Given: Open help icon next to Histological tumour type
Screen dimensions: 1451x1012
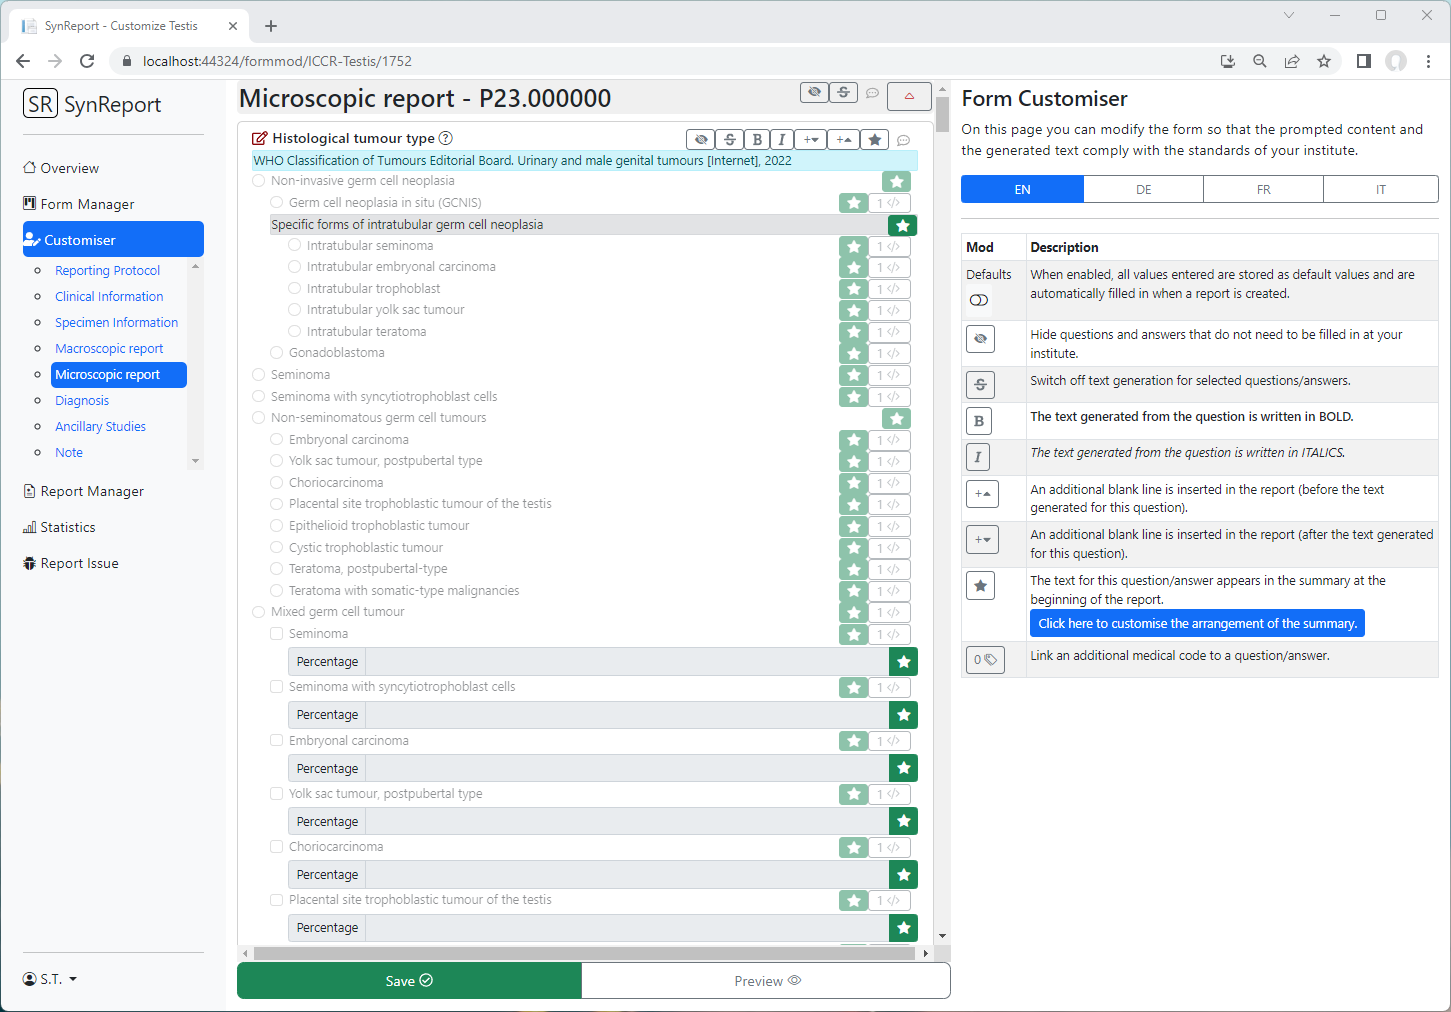Looking at the screenshot, I should 446,139.
